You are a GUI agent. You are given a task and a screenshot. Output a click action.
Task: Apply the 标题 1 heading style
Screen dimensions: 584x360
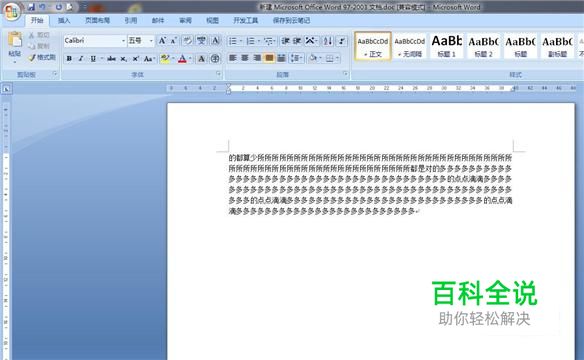click(447, 46)
